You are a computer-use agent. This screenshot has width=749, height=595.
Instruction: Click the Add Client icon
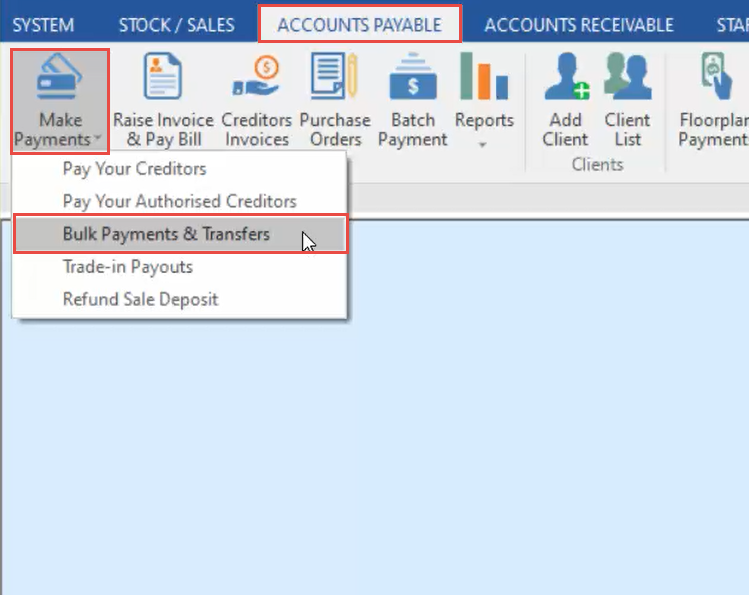566,80
